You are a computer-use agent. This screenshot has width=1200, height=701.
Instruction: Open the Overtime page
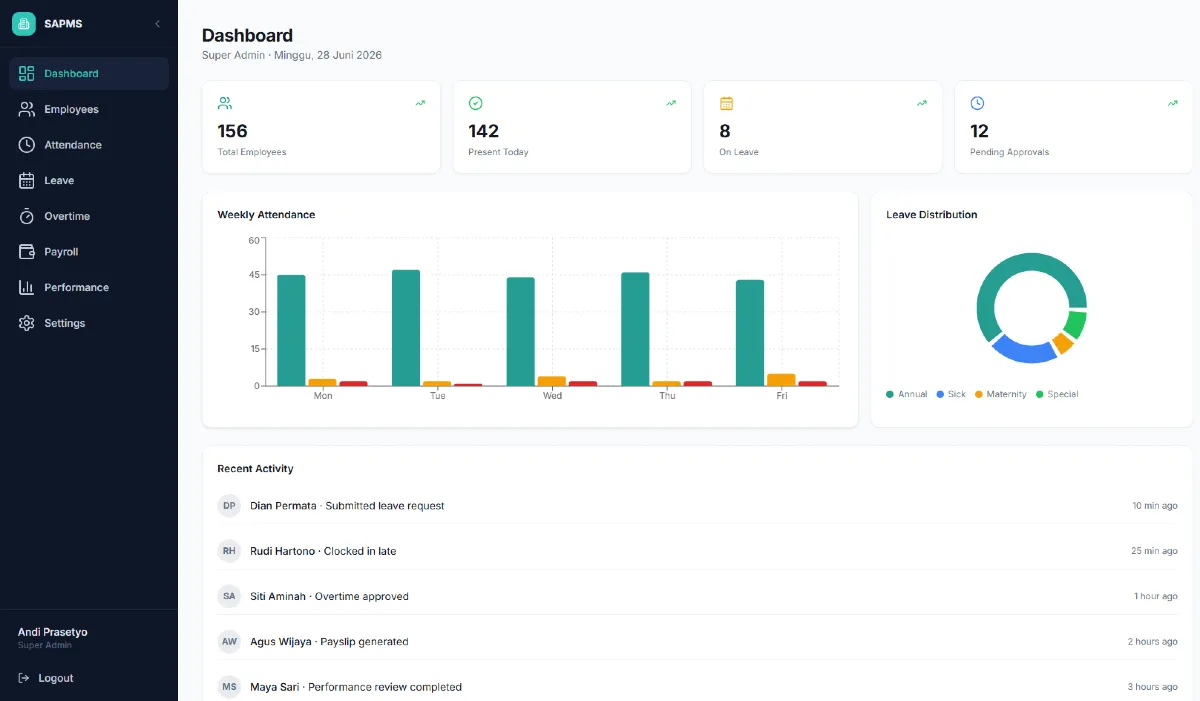89,216
